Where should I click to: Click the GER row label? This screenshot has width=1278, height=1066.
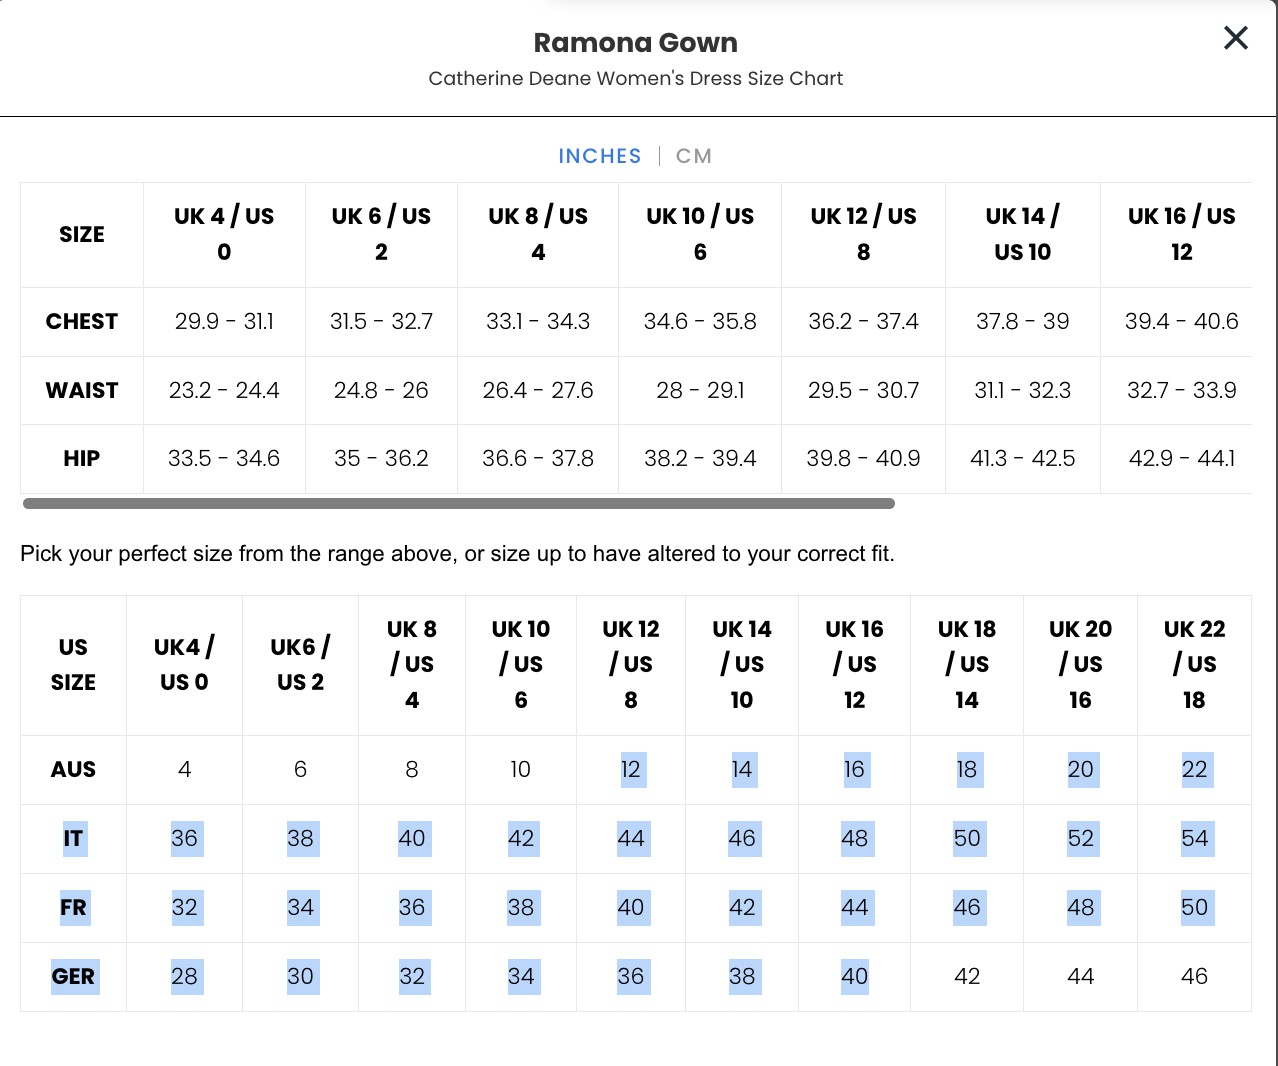(73, 976)
